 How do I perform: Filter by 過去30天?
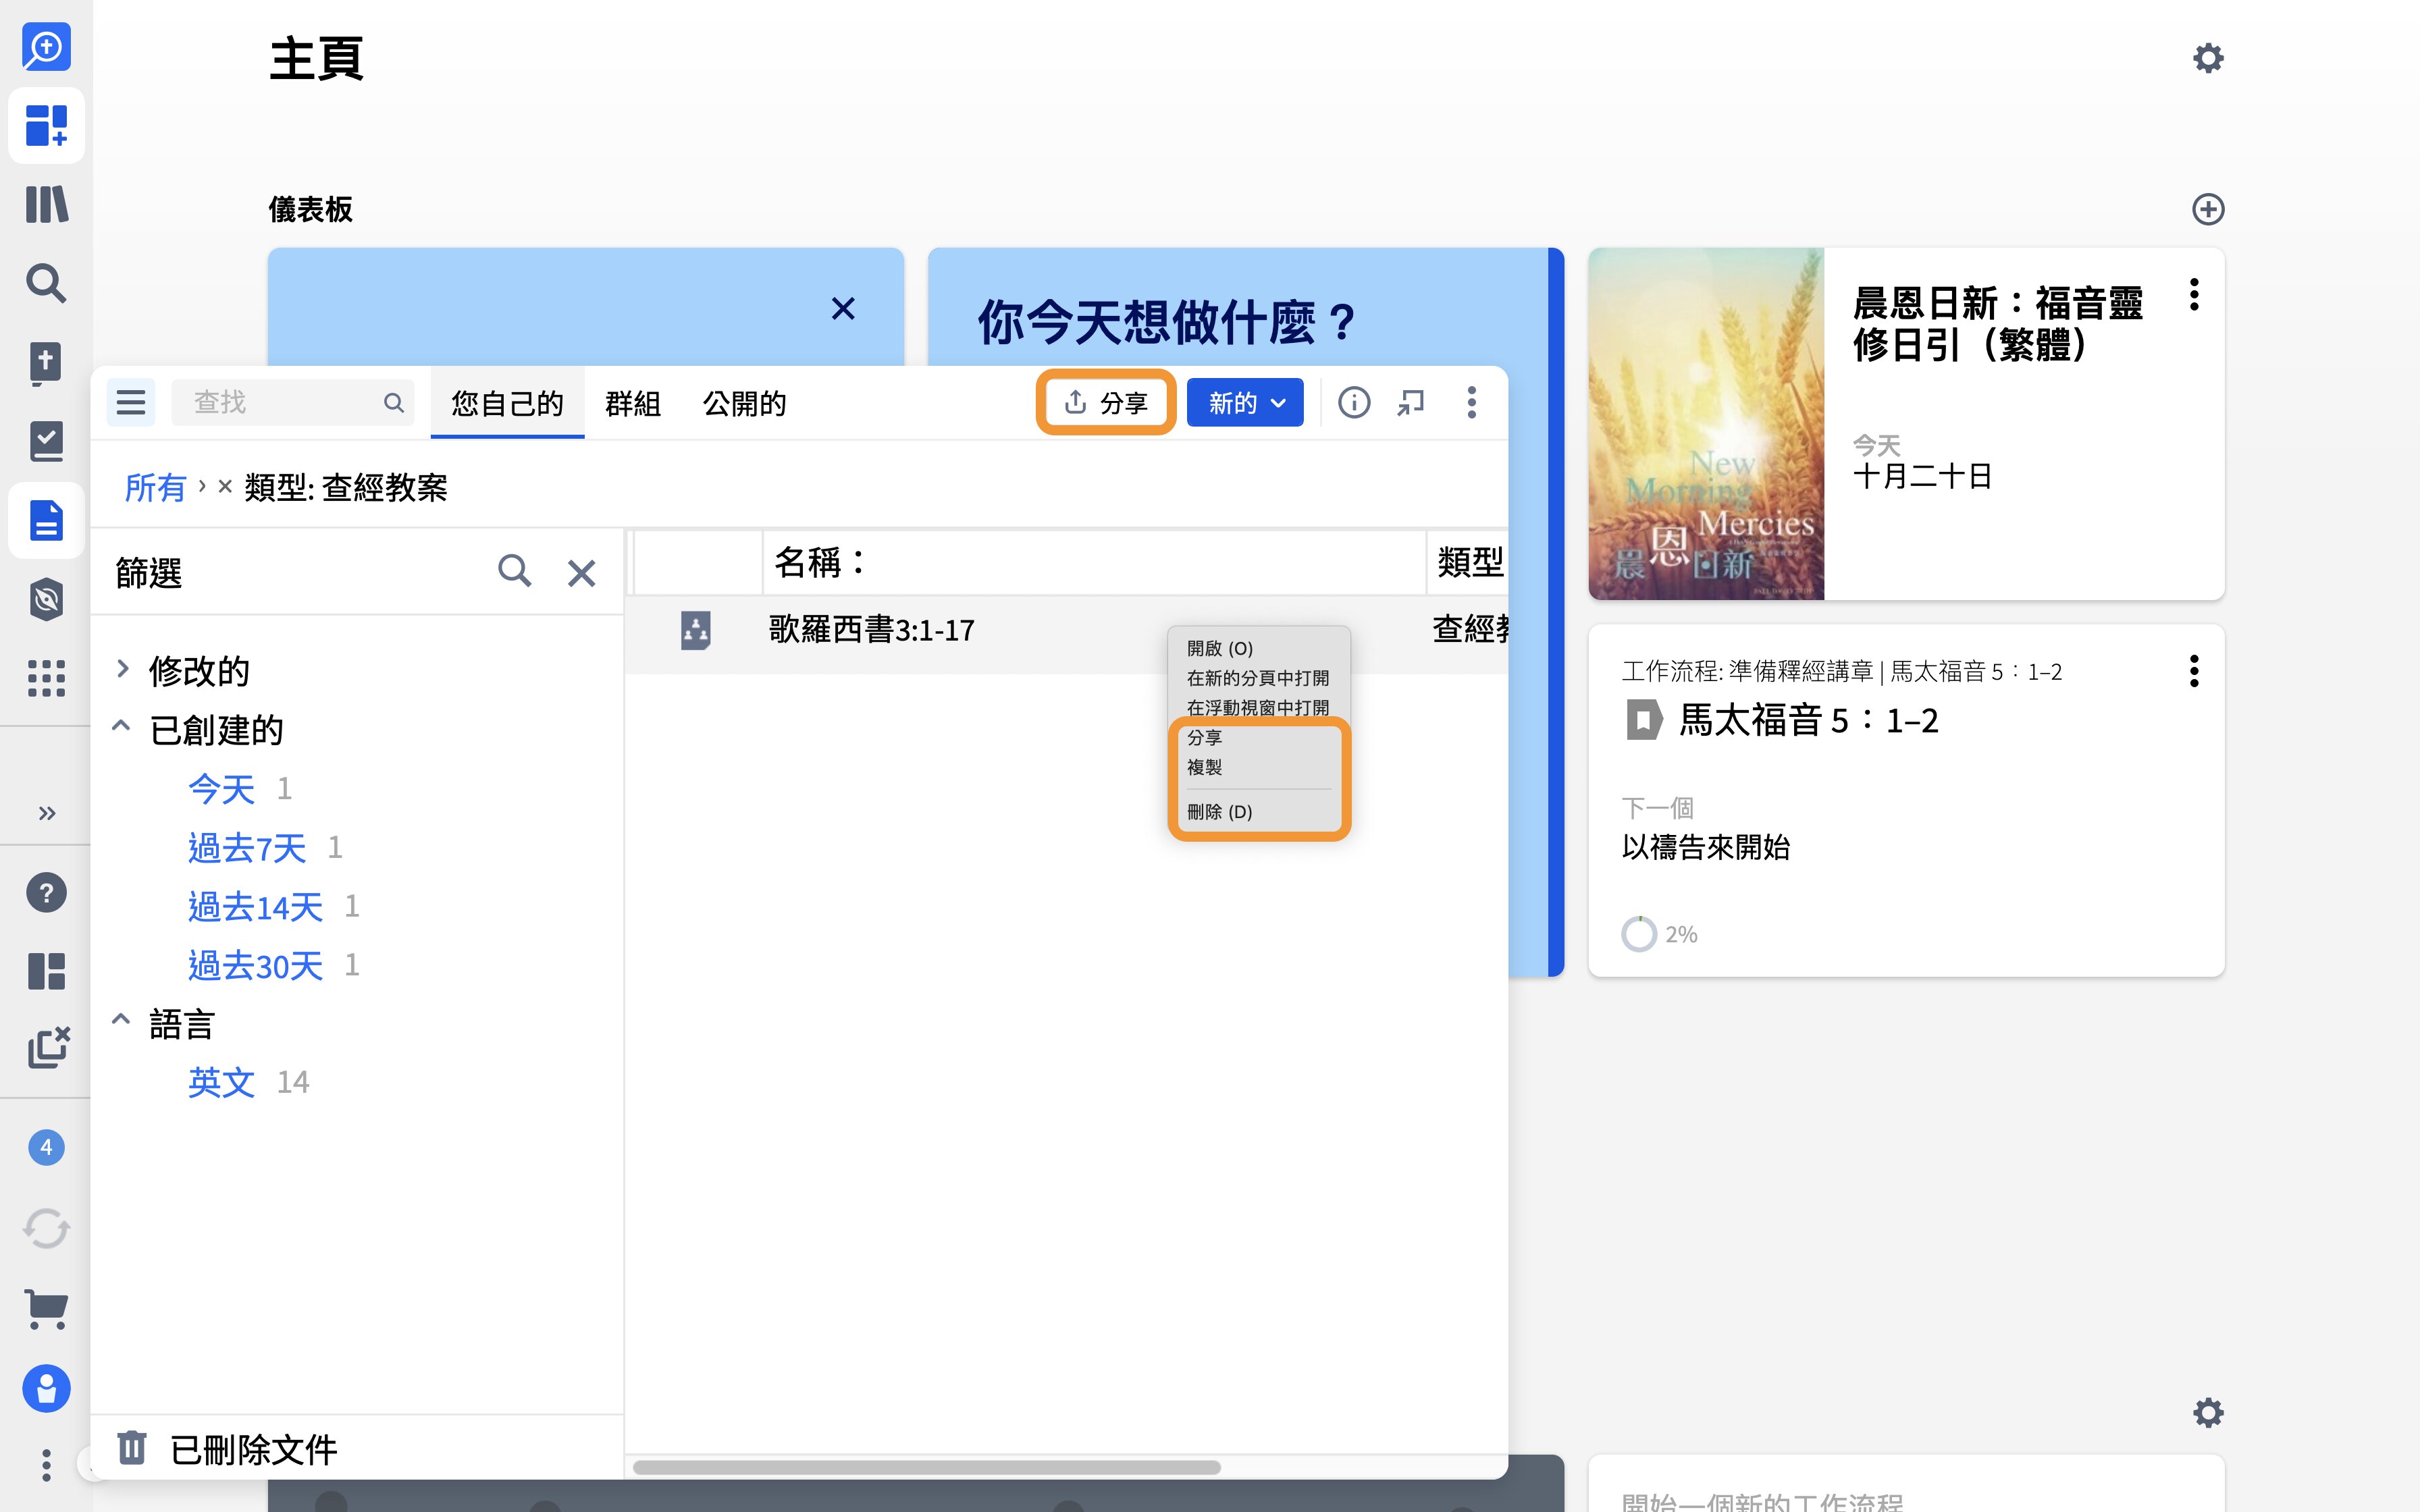click(x=255, y=965)
